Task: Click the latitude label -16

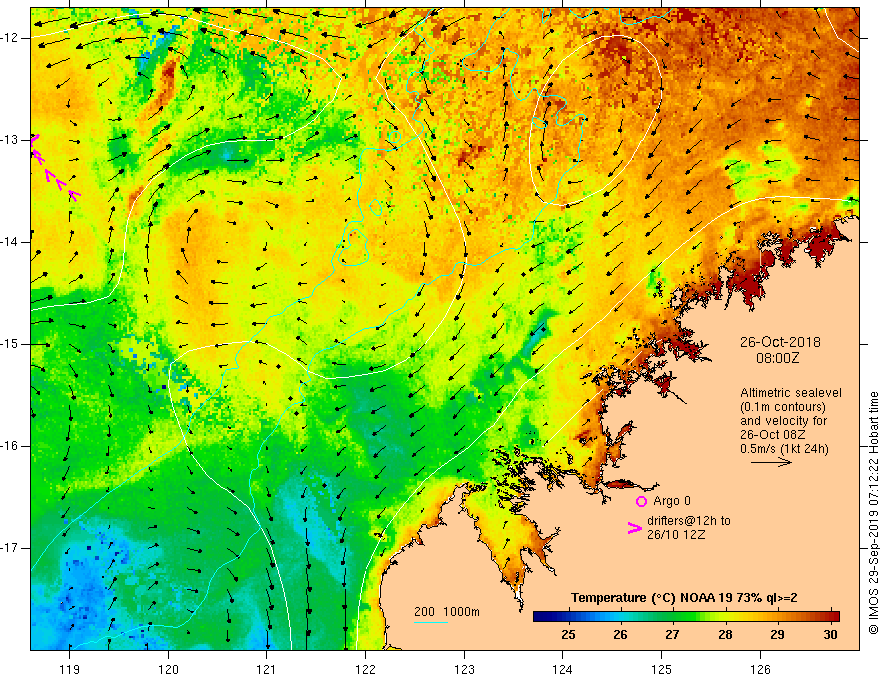Action: pyautogui.click(x=10, y=446)
